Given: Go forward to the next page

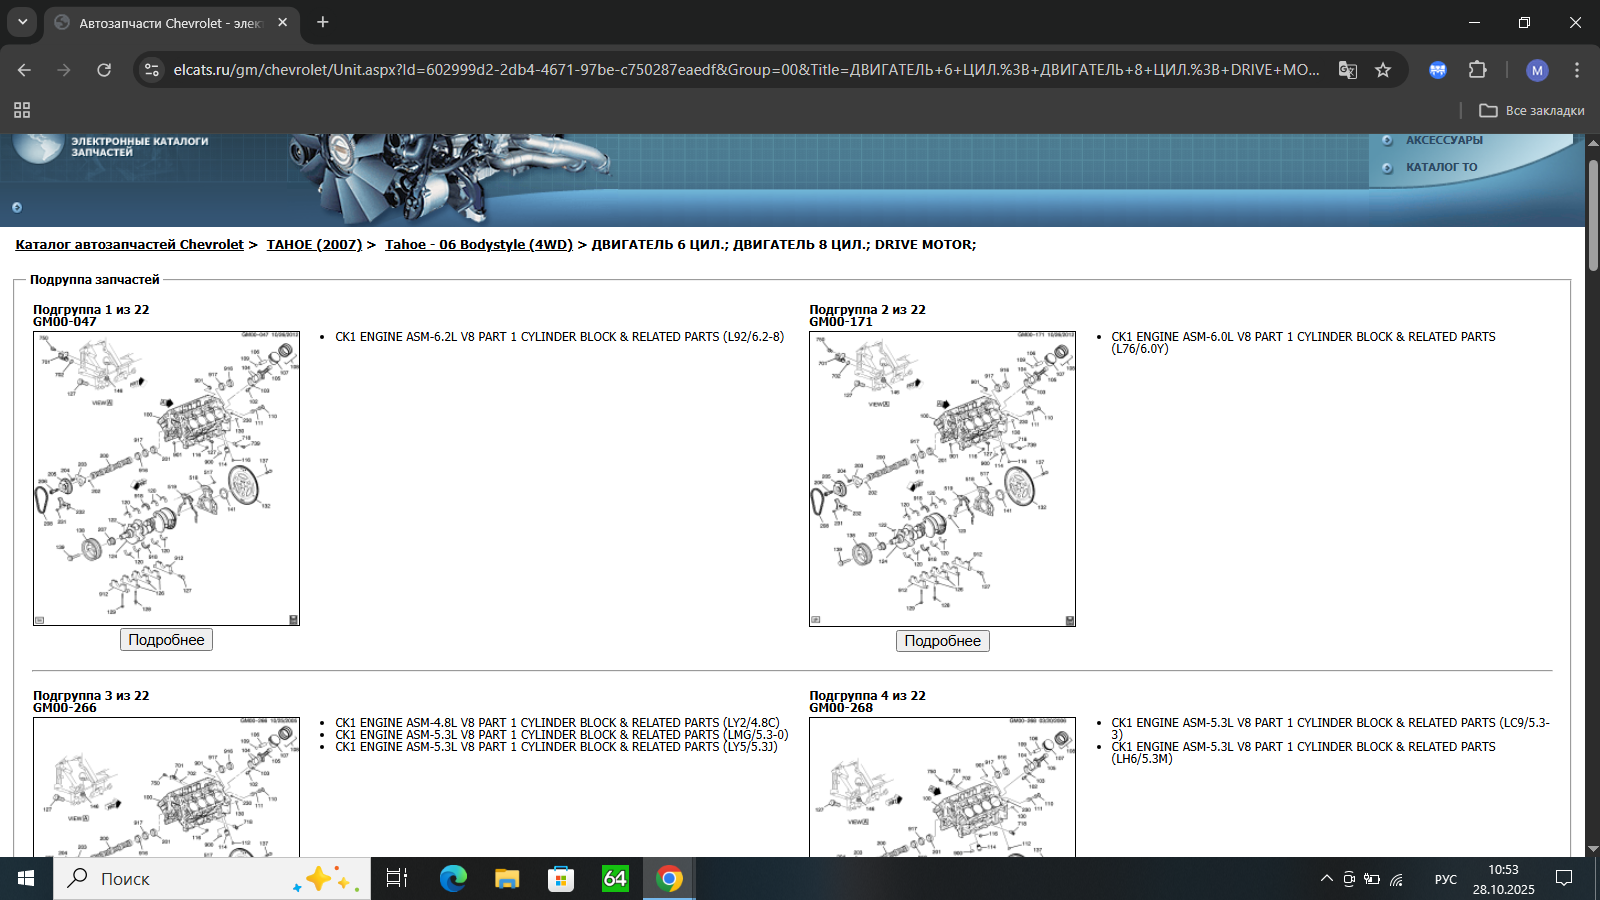Looking at the screenshot, I should (64, 70).
